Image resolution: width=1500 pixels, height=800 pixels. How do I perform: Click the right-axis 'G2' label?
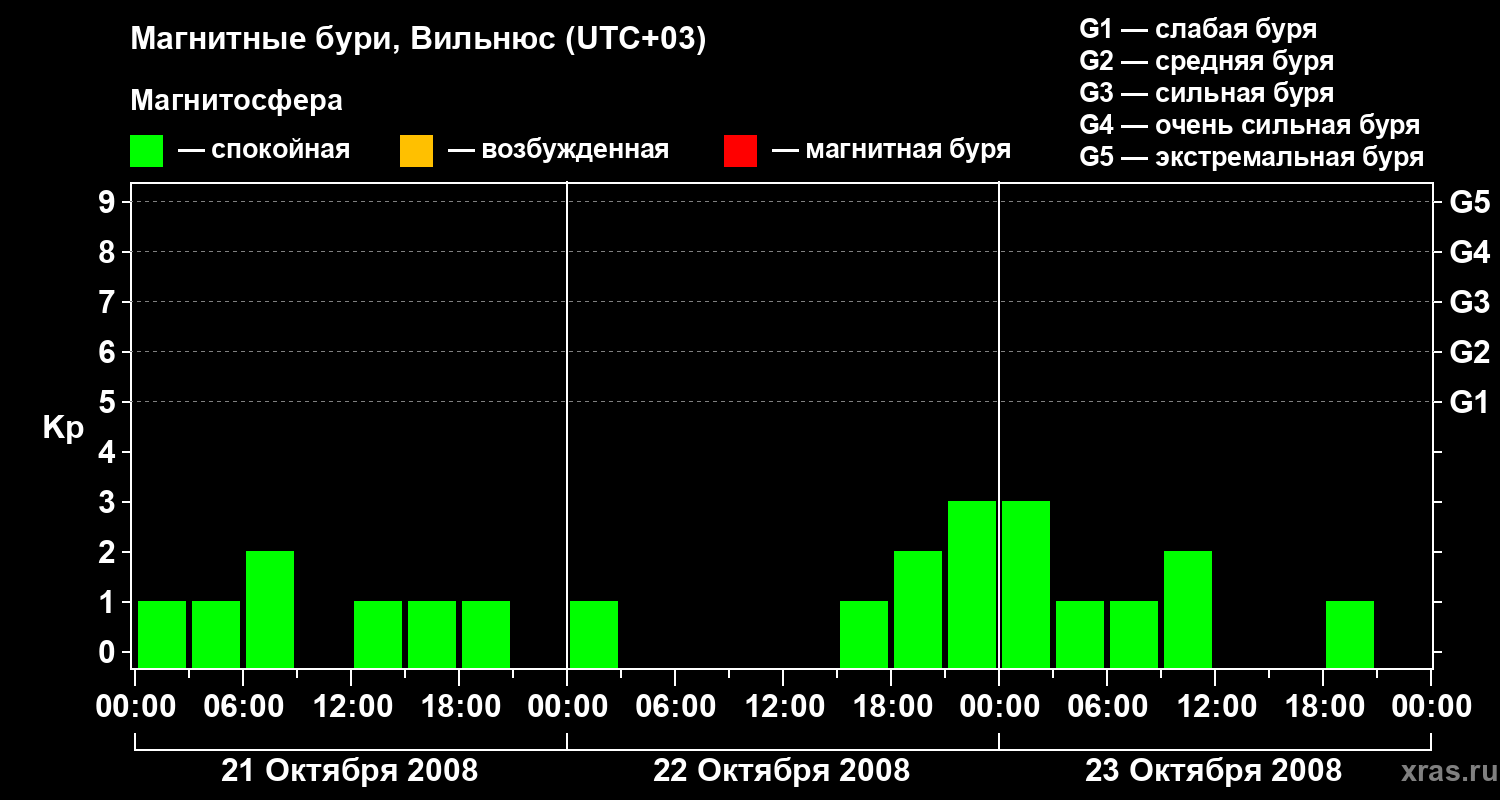point(1469,352)
